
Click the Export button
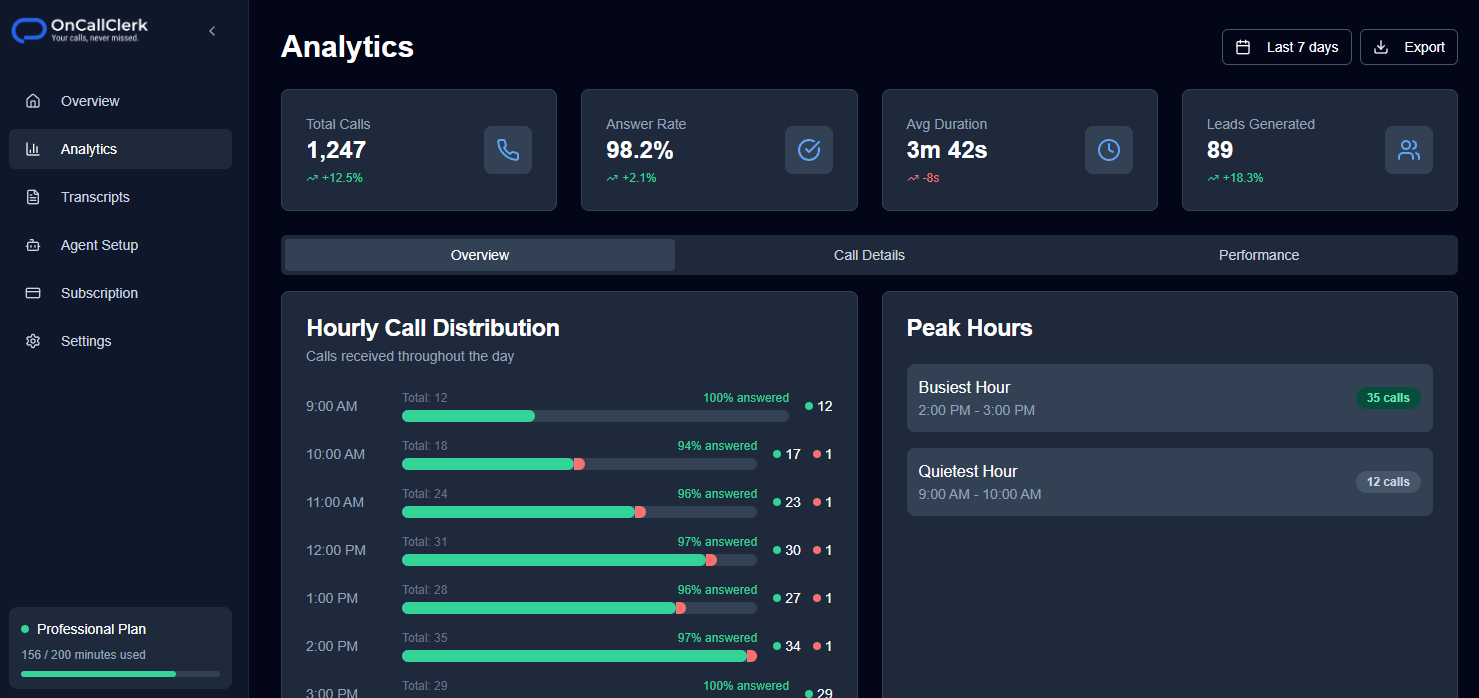point(1408,46)
